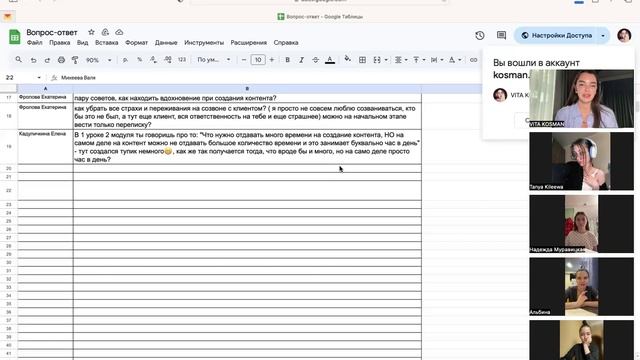Open the version history clock icon
This screenshot has width=640, height=360.
480,36
